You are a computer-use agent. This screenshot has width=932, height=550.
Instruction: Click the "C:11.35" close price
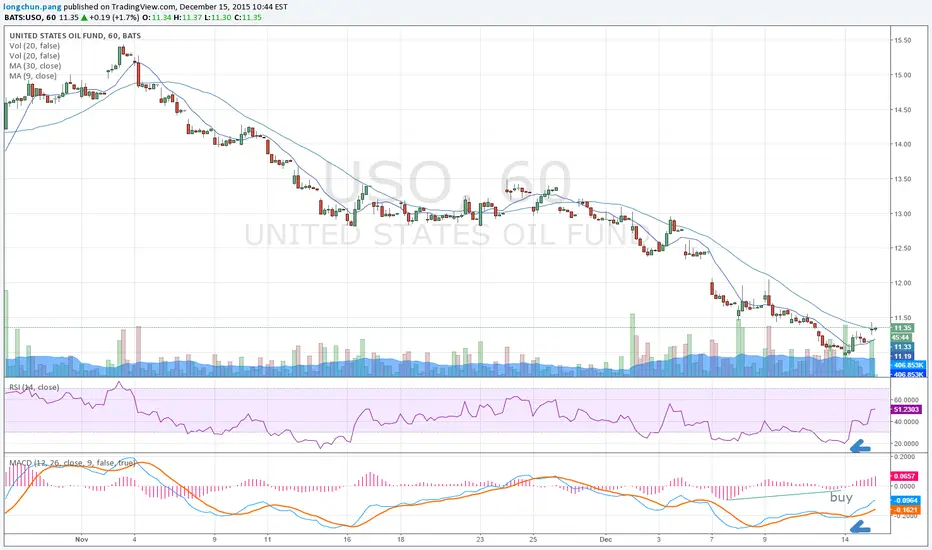pyautogui.click(x=248, y=17)
